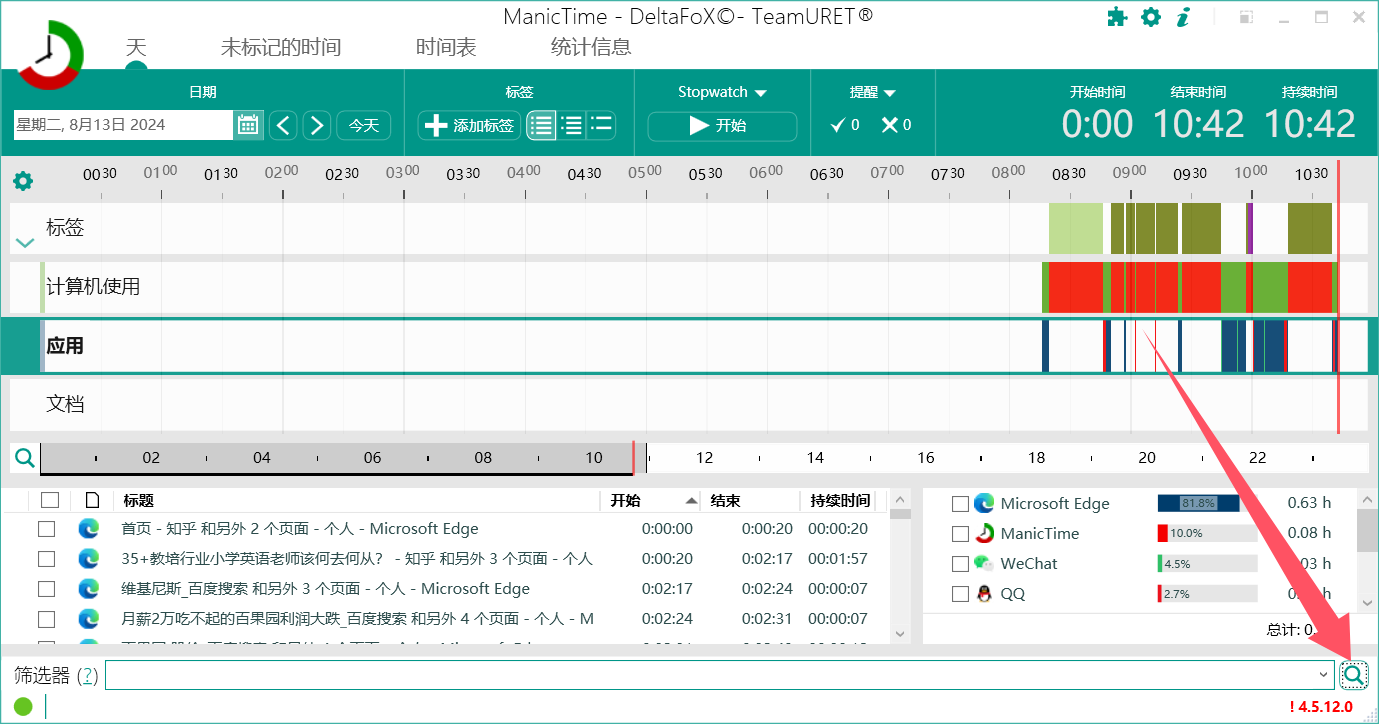The image size is (1379, 724).
Task: Click the timeline settings gear icon
Action: pyautogui.click(x=23, y=181)
